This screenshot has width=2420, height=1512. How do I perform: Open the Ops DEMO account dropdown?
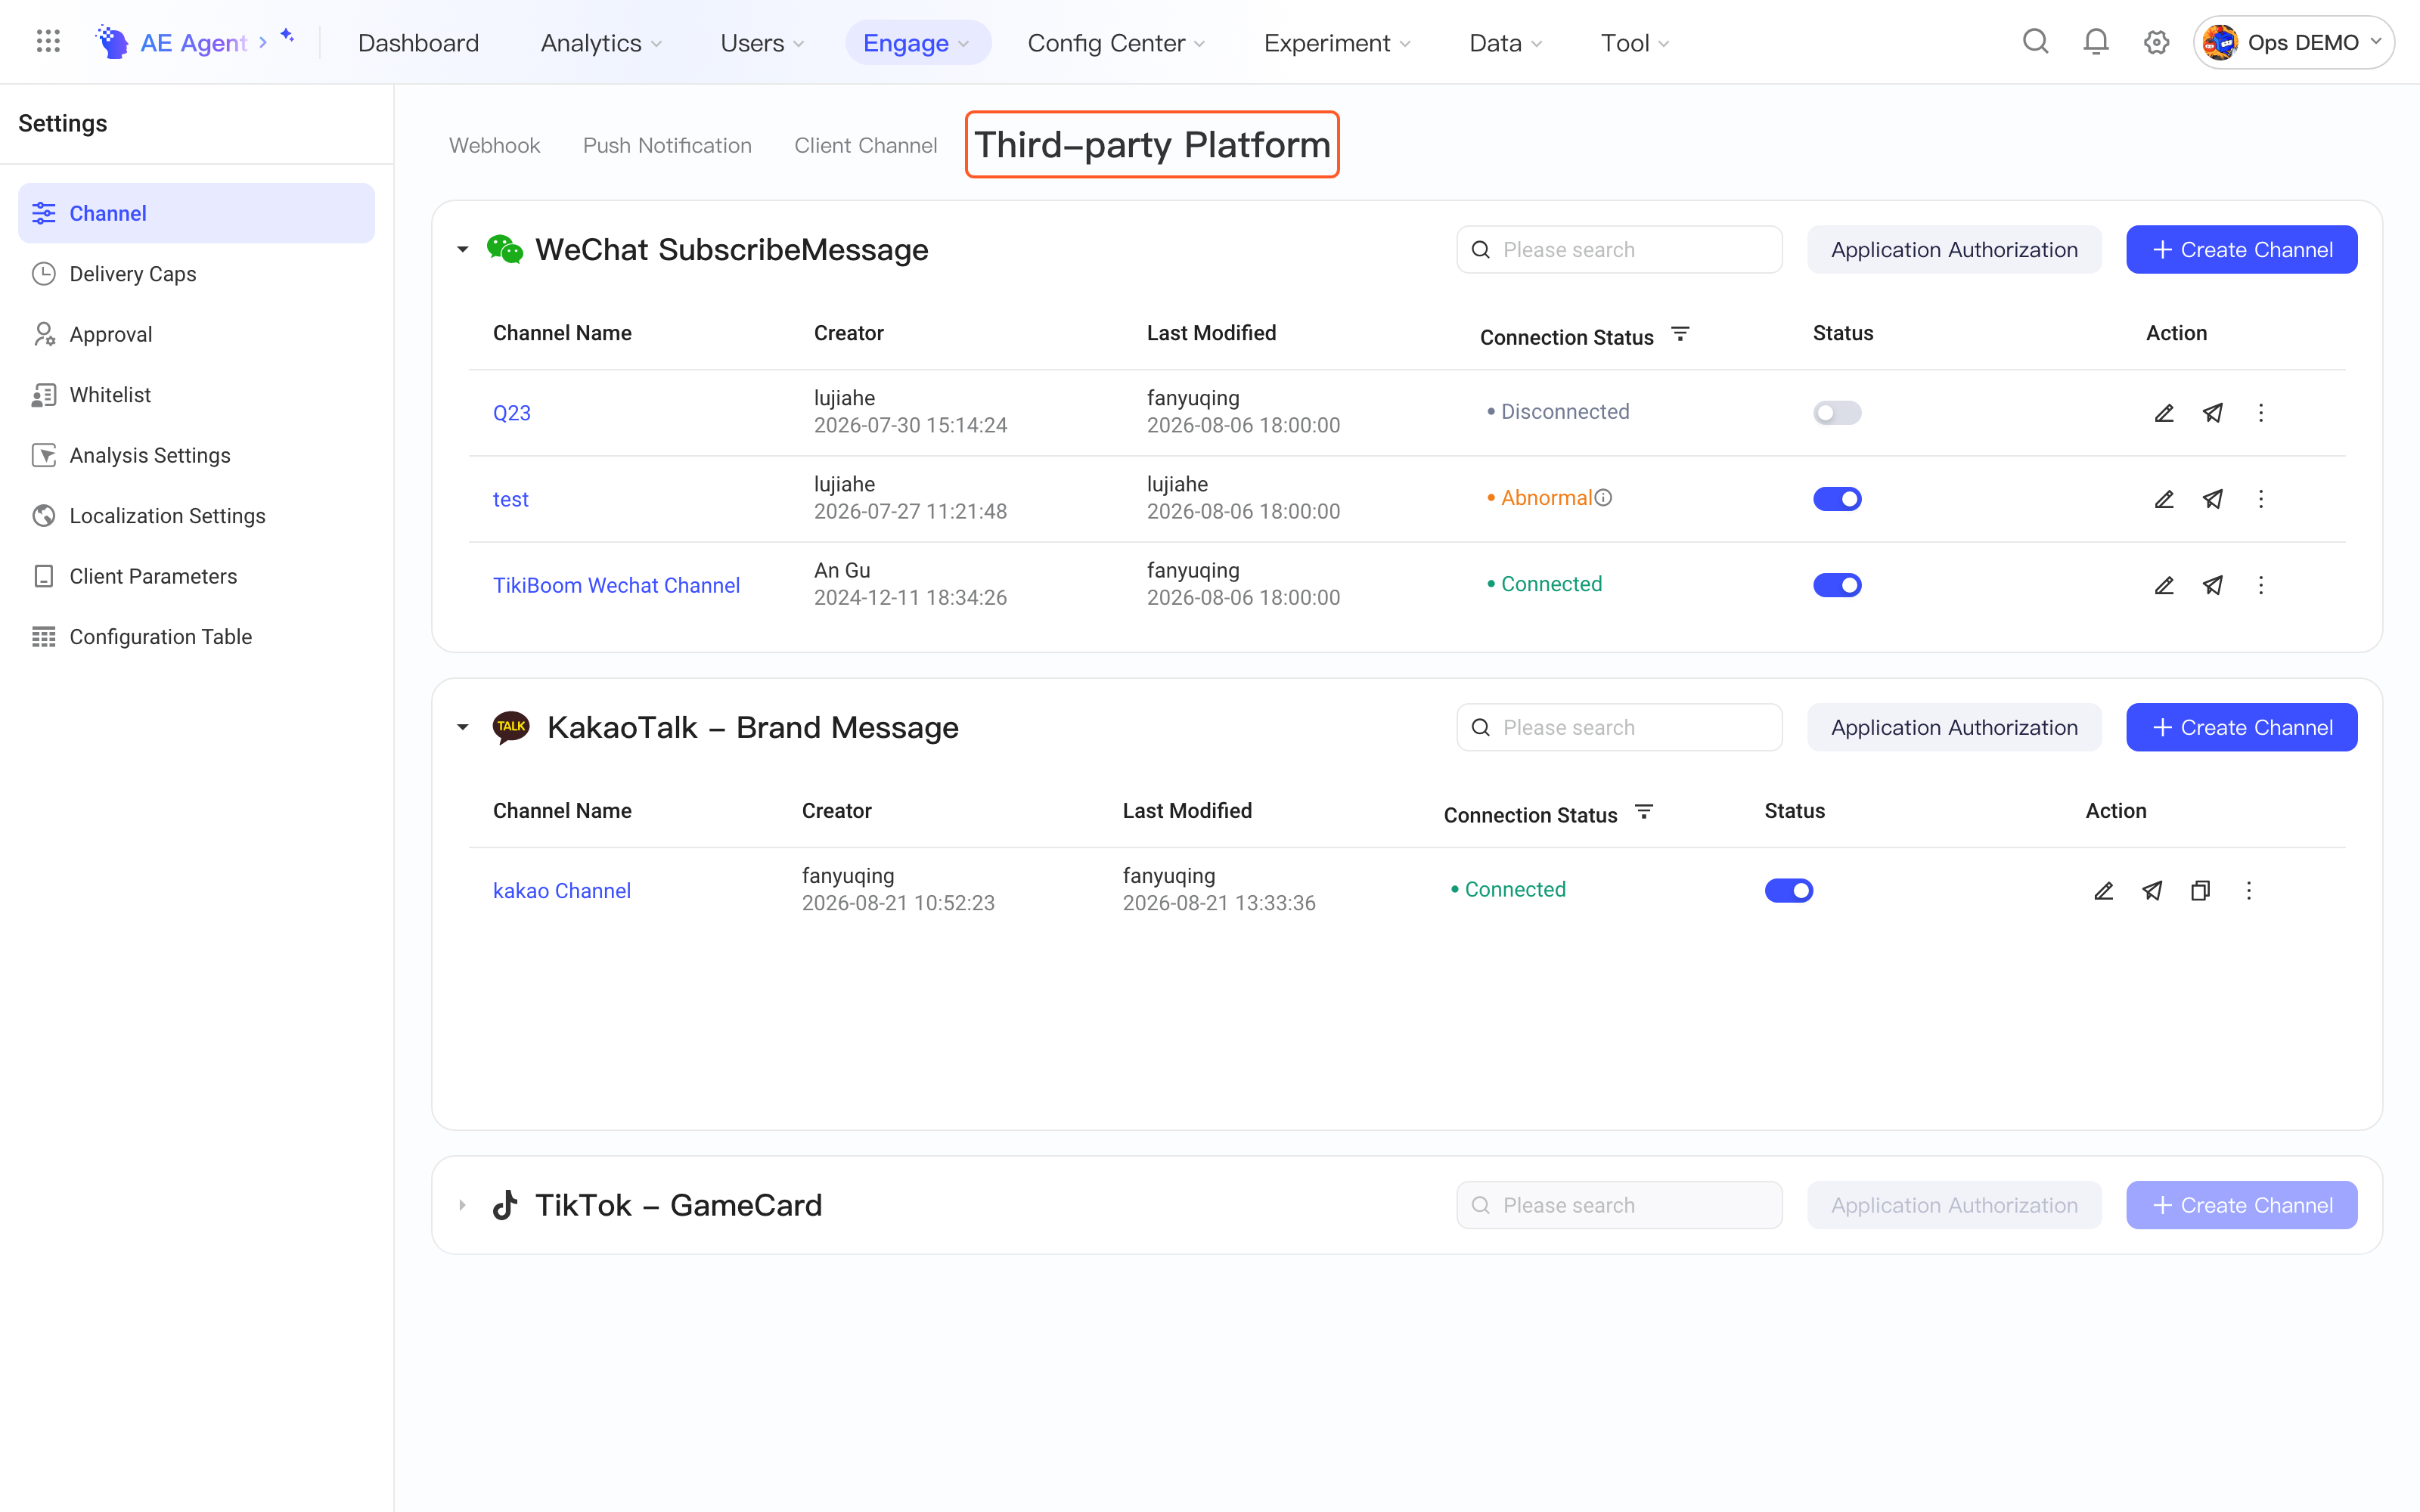pos(2294,42)
